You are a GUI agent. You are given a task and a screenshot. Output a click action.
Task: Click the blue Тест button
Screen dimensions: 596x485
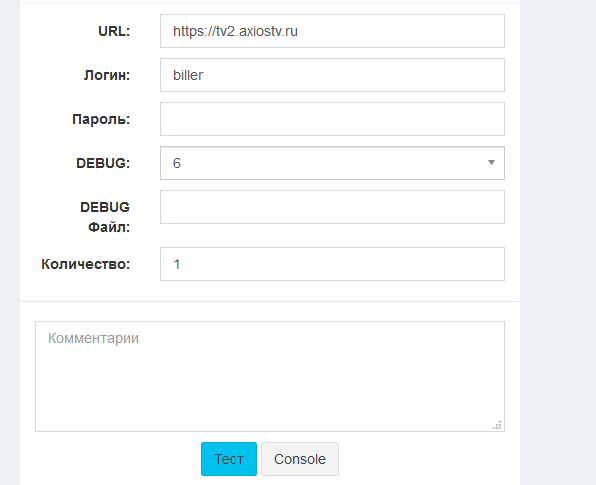[x=229, y=459]
